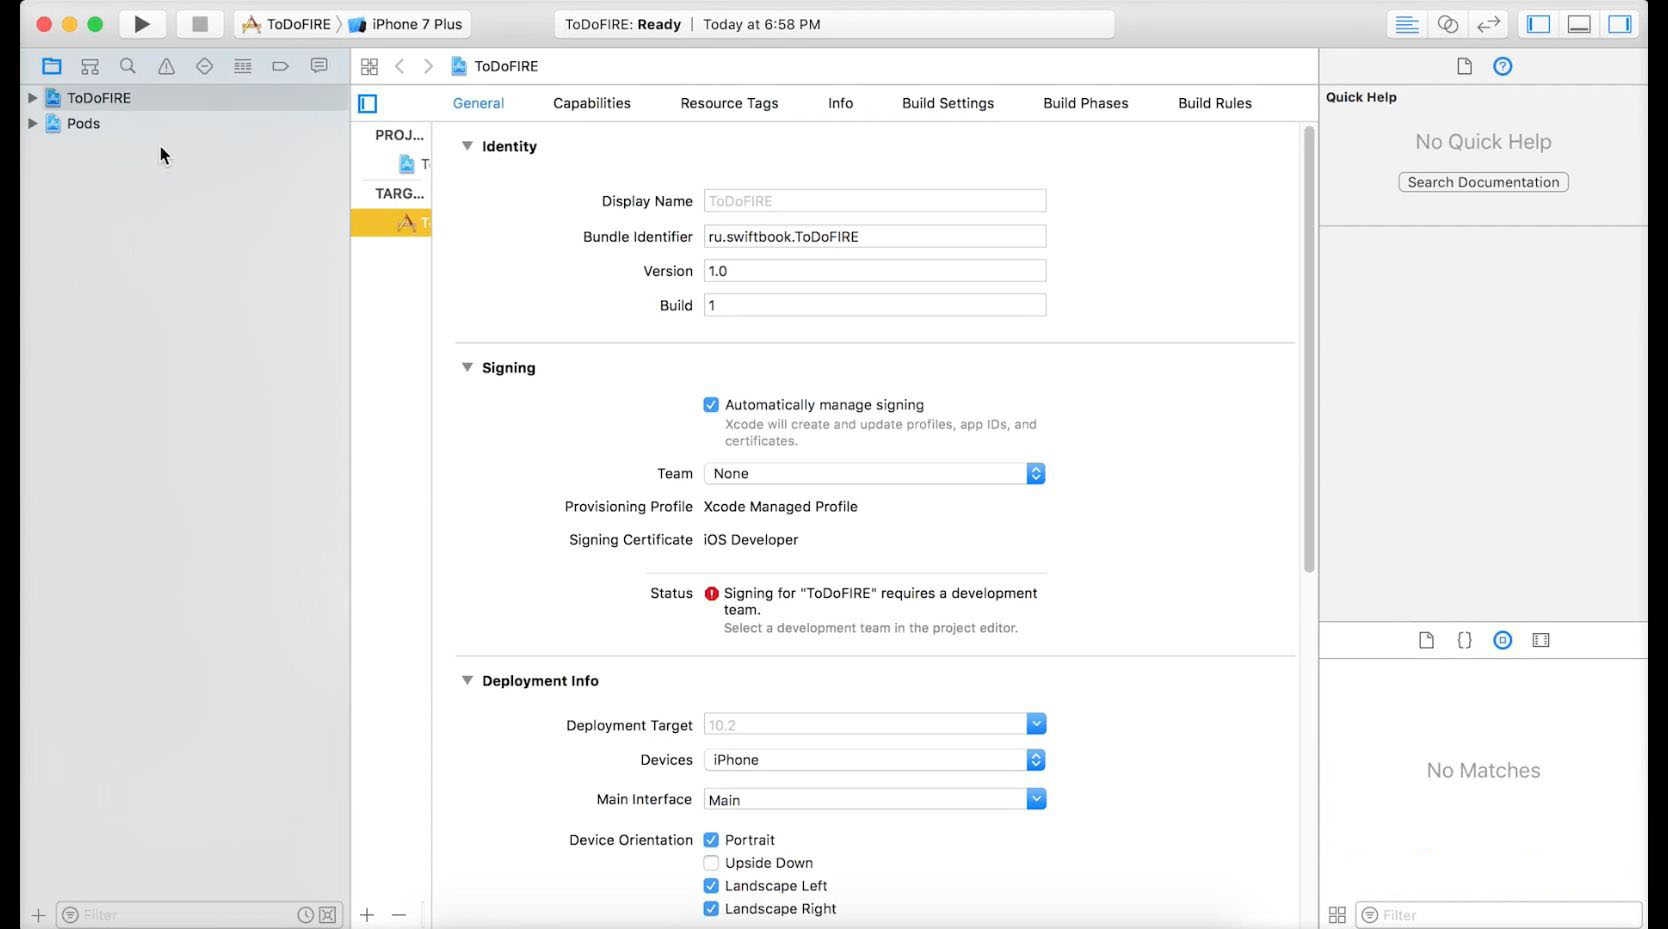The image size is (1668, 929).
Task: Open the Object library
Action: click(x=1502, y=640)
